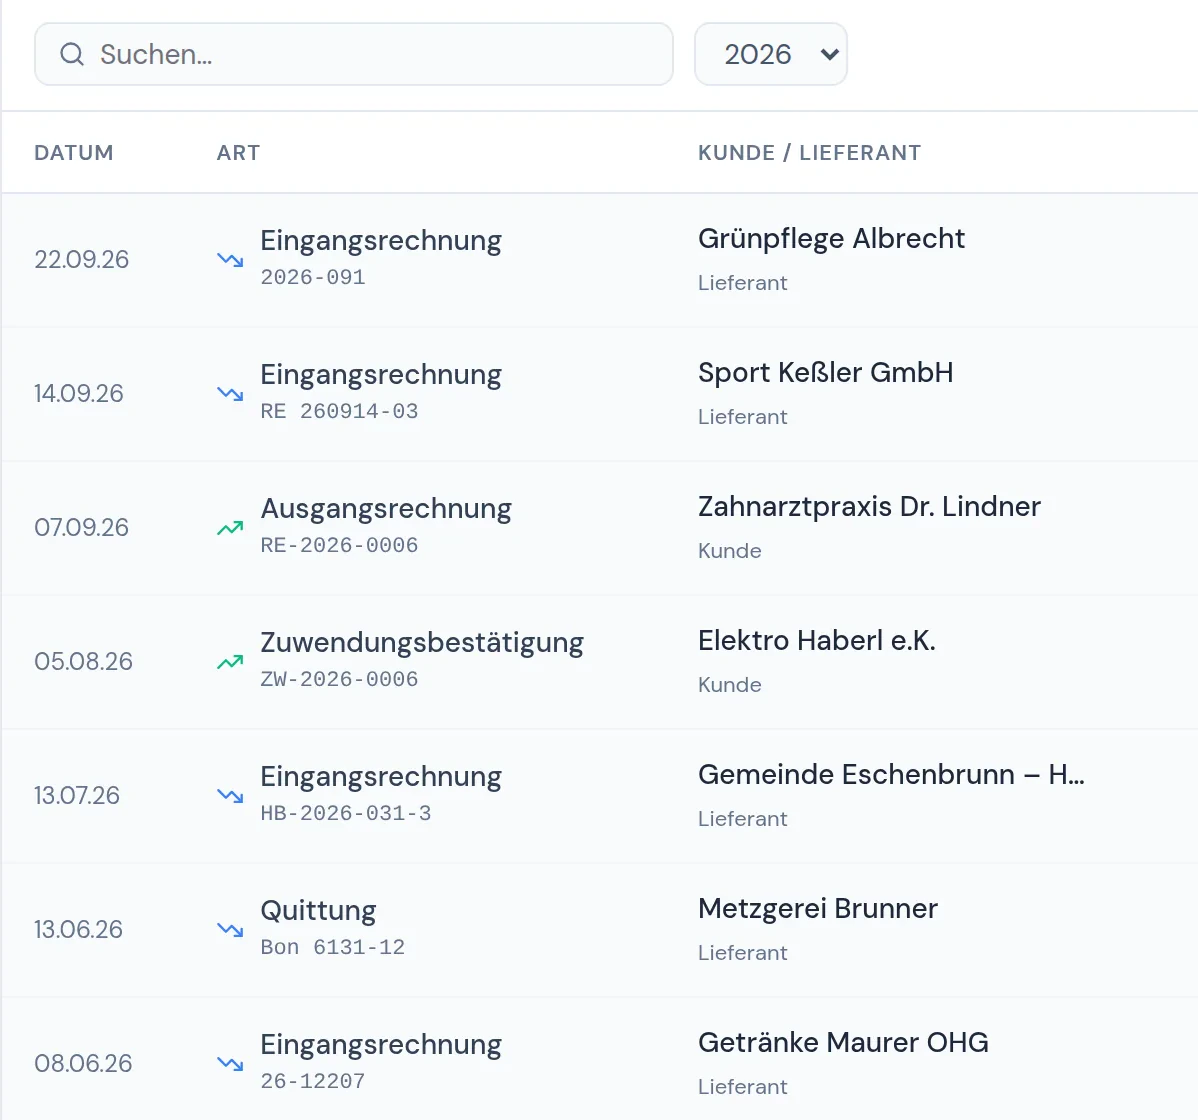Screen dimensions: 1198x1120
Task: Click the ART column header
Action: click(x=238, y=153)
